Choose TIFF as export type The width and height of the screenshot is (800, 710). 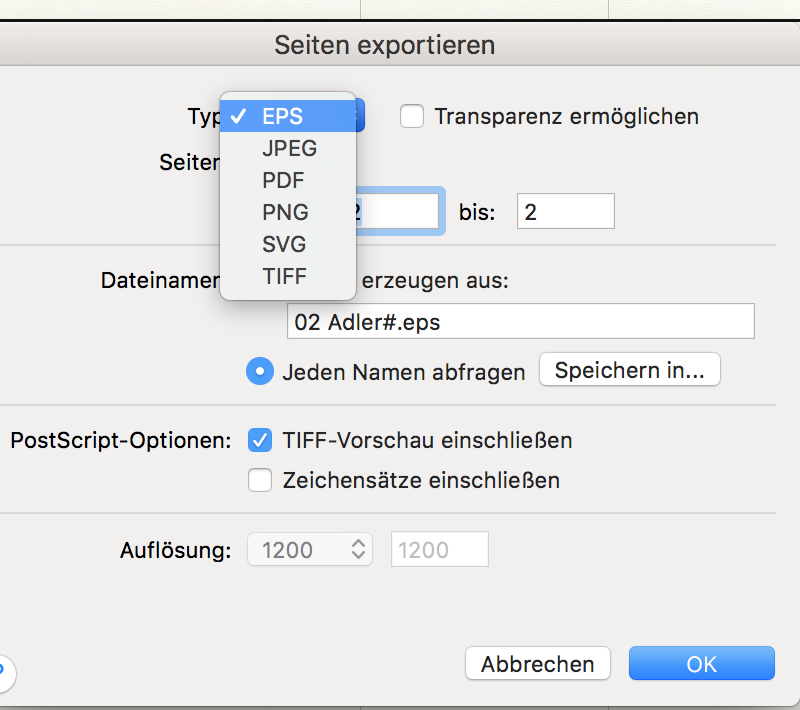tap(284, 276)
